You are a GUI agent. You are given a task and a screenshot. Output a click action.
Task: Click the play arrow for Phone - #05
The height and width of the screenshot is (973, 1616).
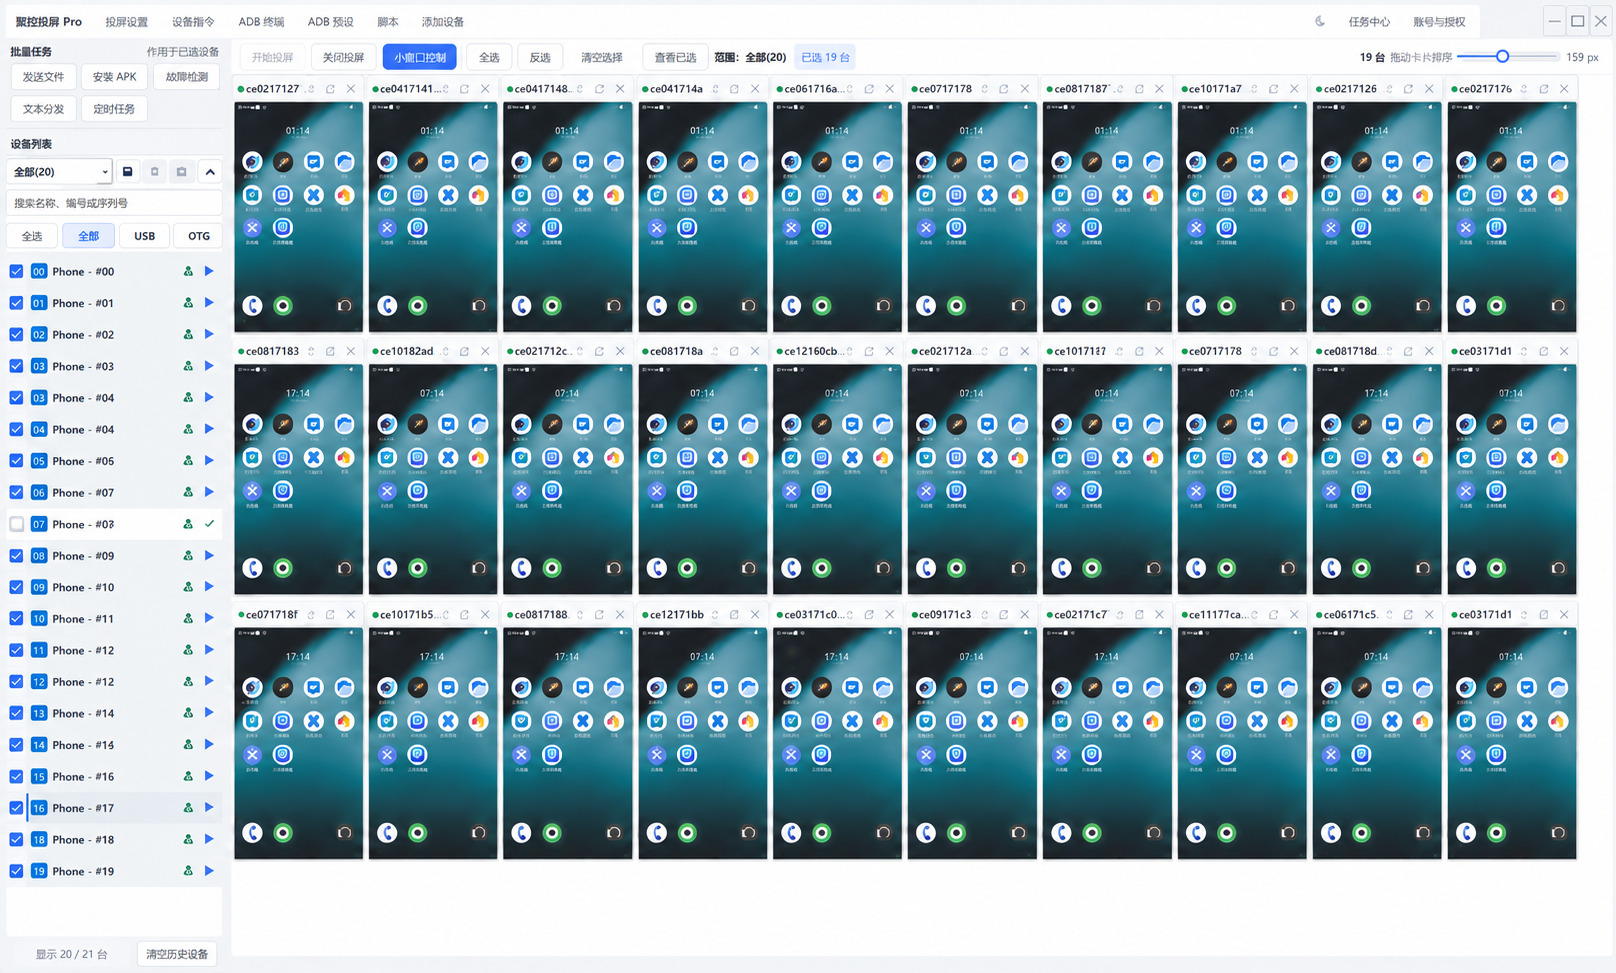point(209,461)
